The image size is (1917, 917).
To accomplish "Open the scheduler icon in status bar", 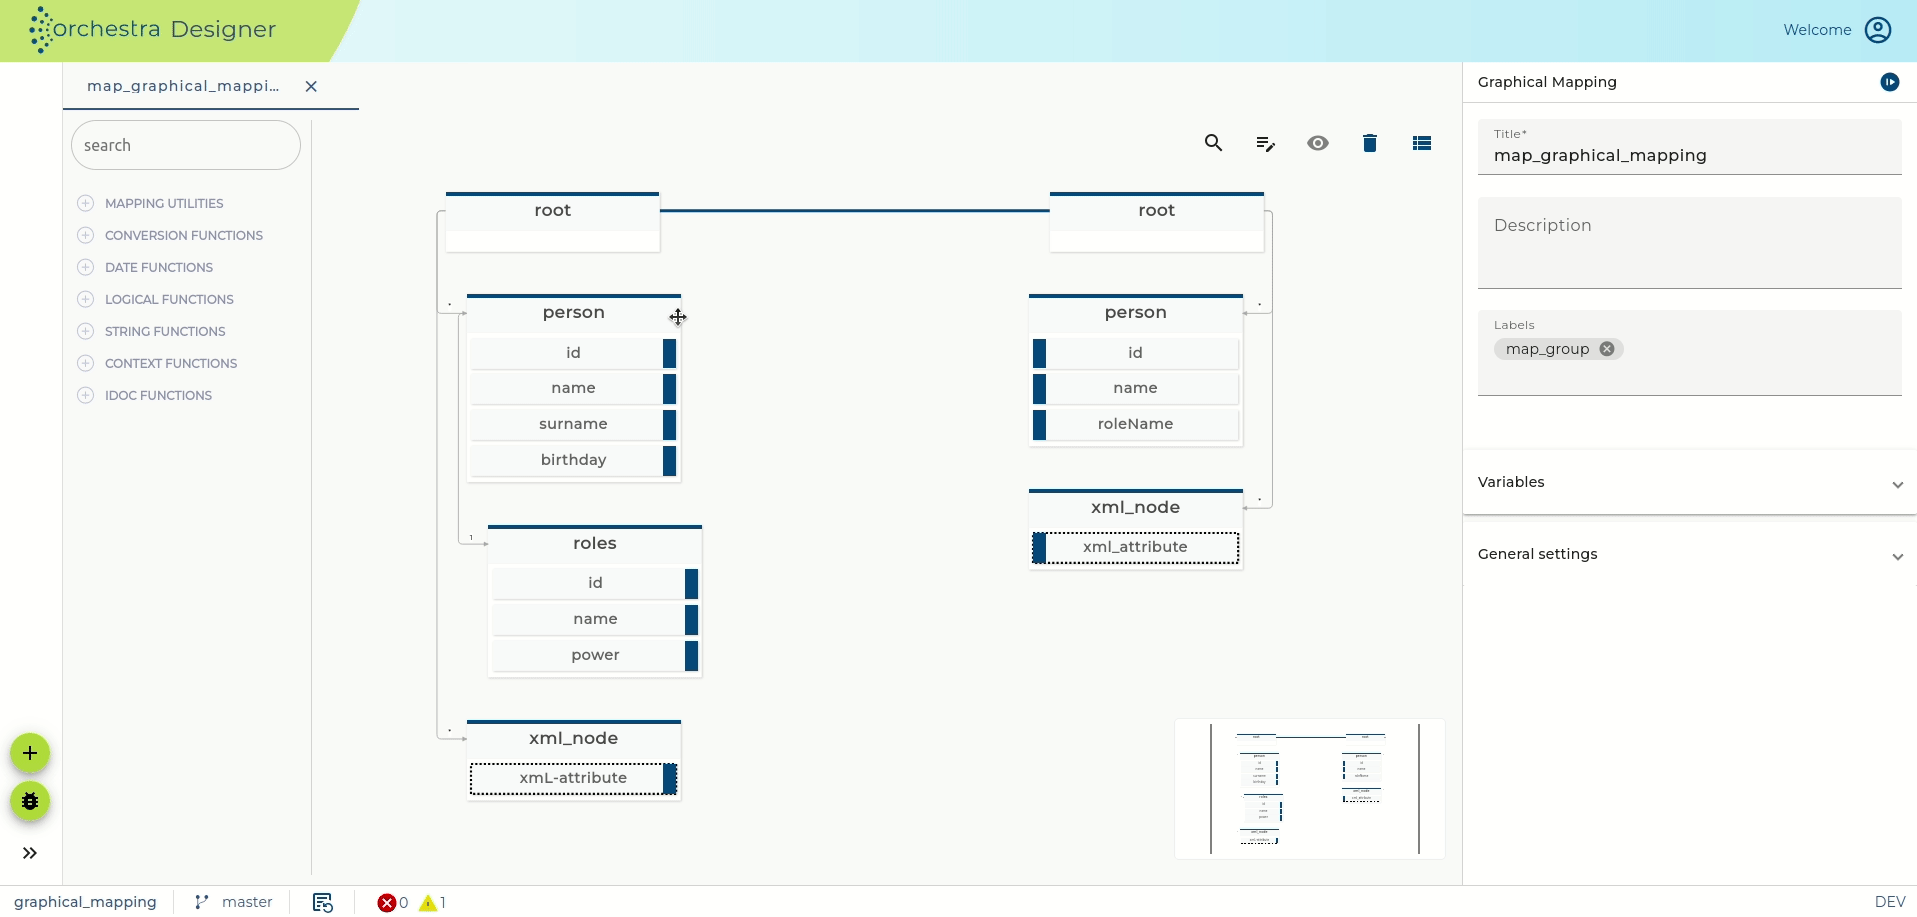I will coord(322,902).
